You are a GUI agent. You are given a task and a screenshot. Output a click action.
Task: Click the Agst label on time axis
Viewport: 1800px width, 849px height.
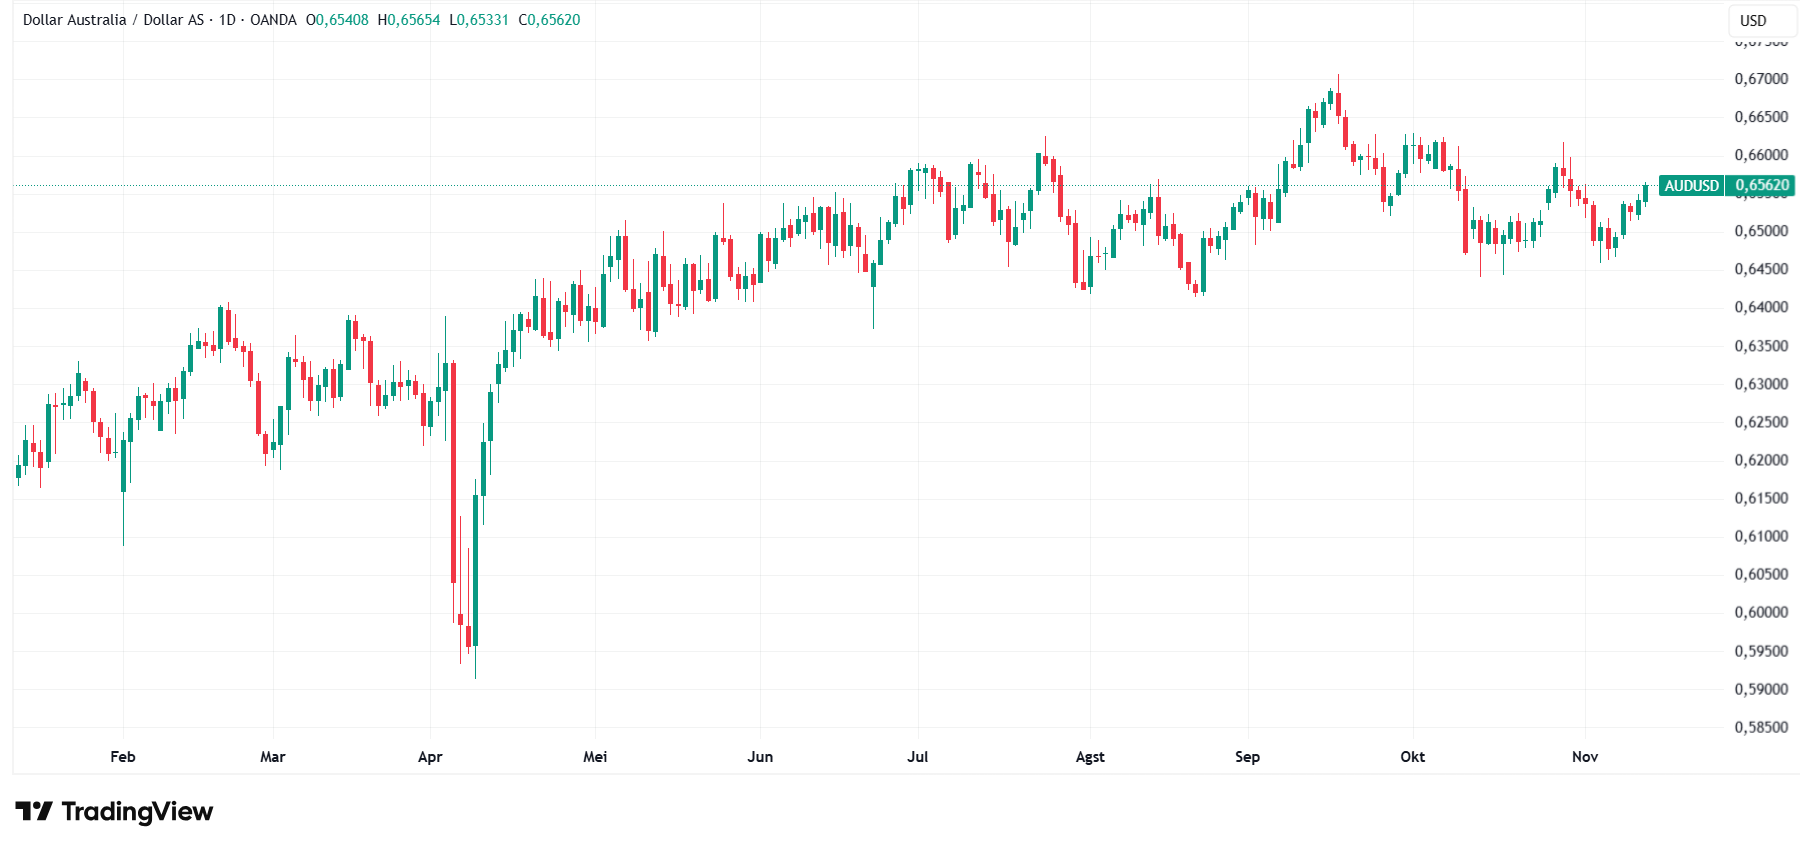[x=1090, y=757]
